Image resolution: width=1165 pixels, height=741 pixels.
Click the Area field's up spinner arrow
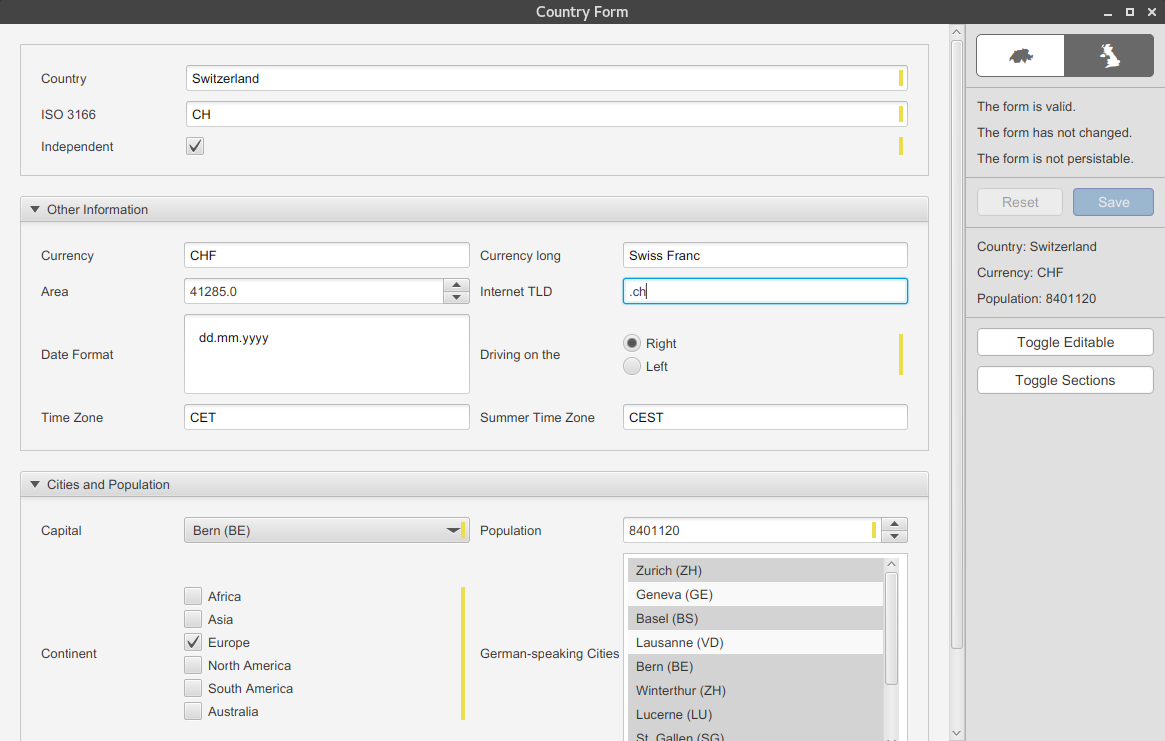457,285
